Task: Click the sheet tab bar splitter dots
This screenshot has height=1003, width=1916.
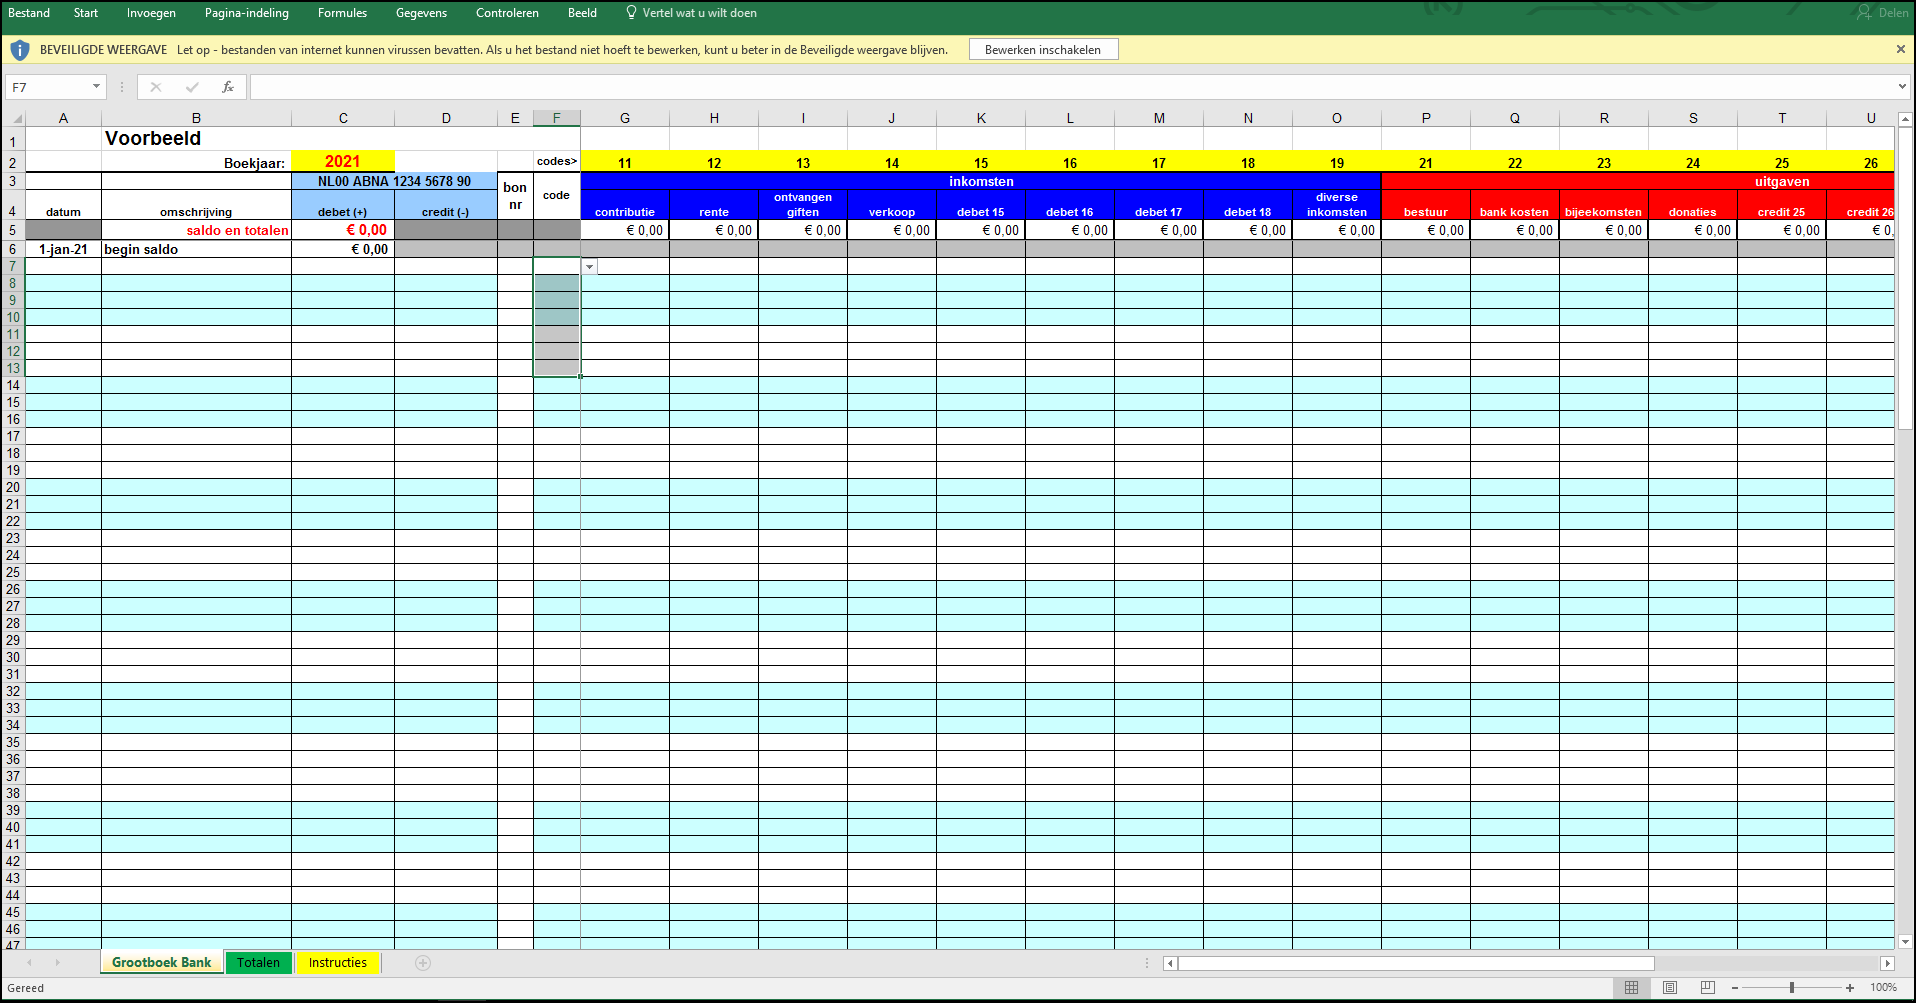Action: click(x=1147, y=963)
